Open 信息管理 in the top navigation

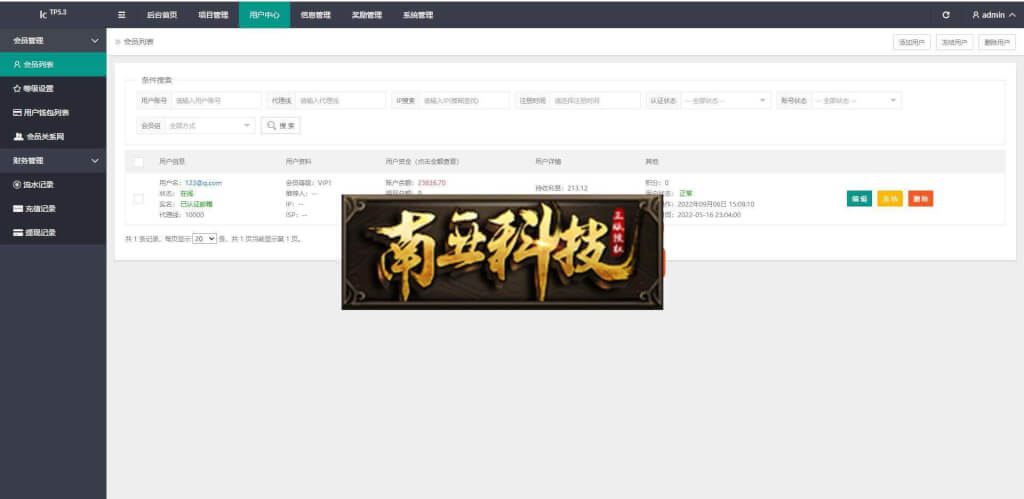click(315, 15)
